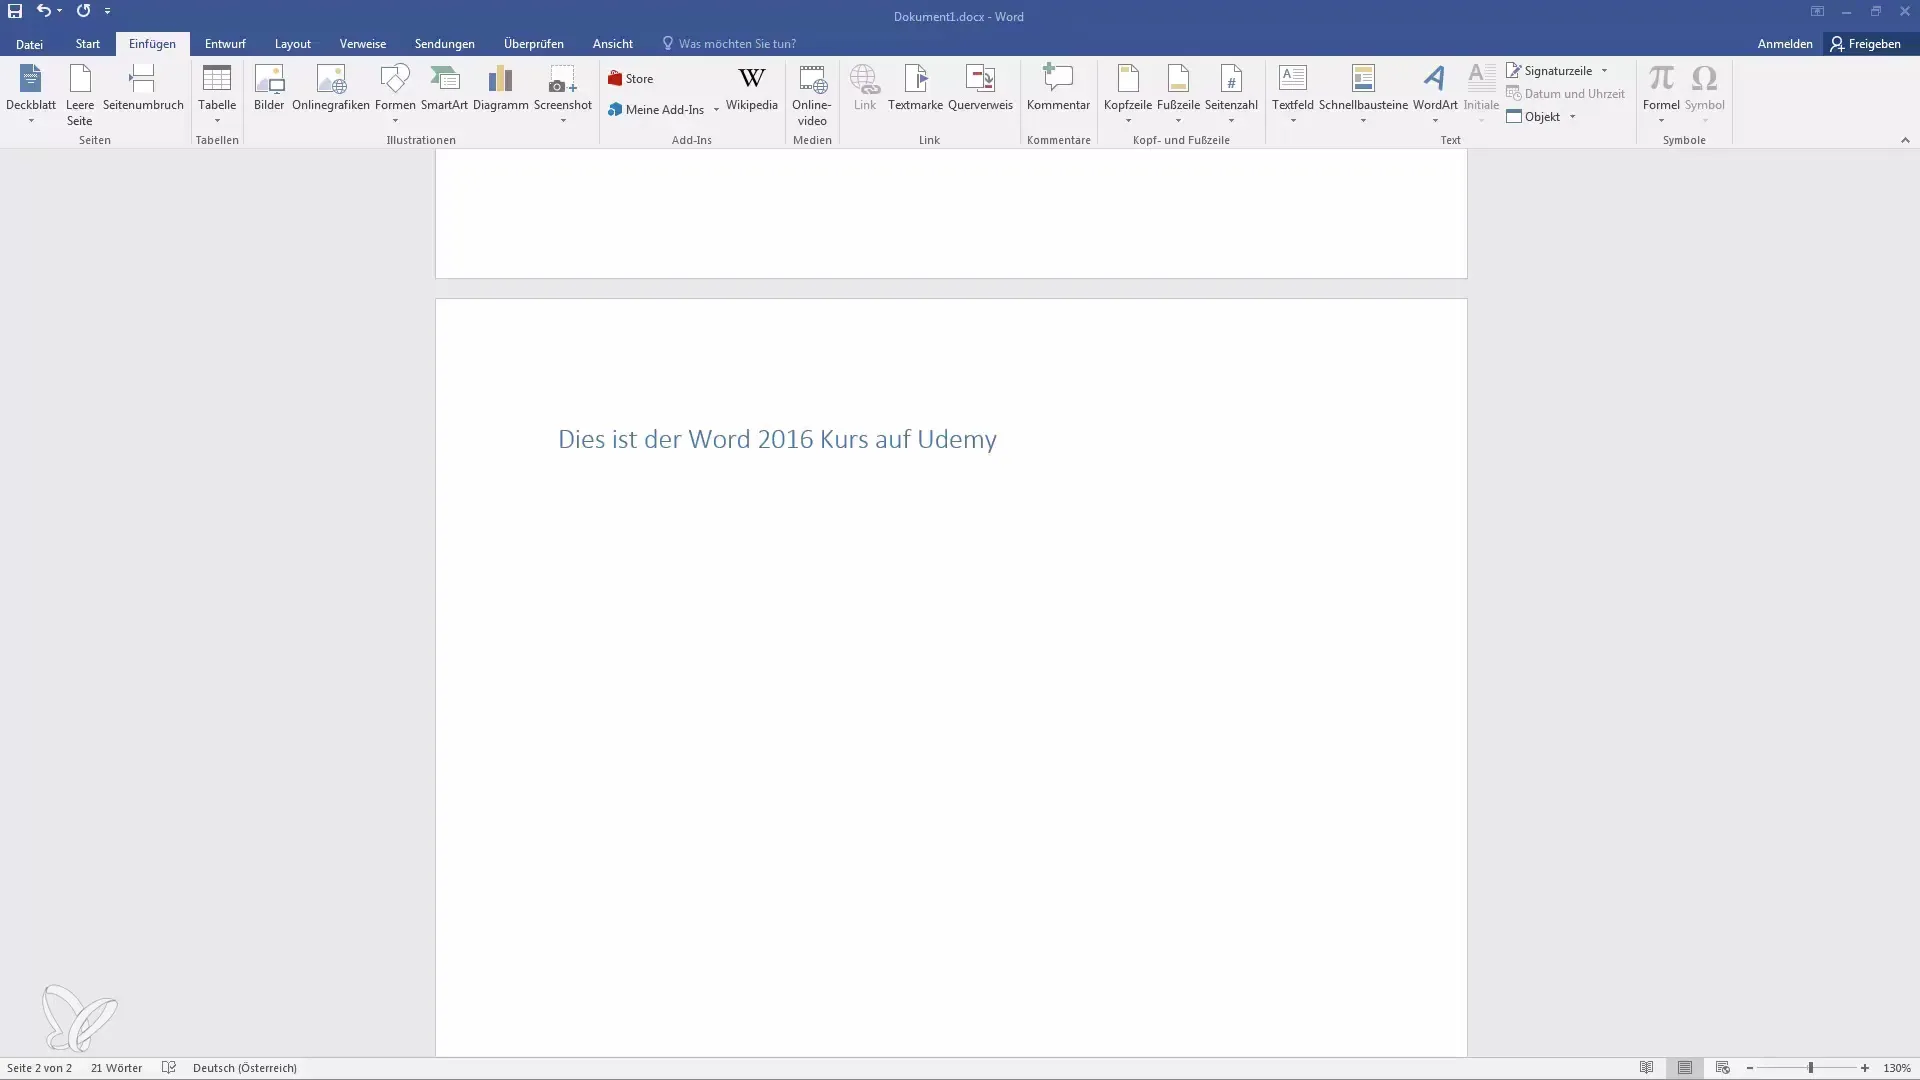The height and width of the screenshot is (1080, 1920).
Task: Click the 'Was möchten Sie tun?' search box
Action: (730, 44)
